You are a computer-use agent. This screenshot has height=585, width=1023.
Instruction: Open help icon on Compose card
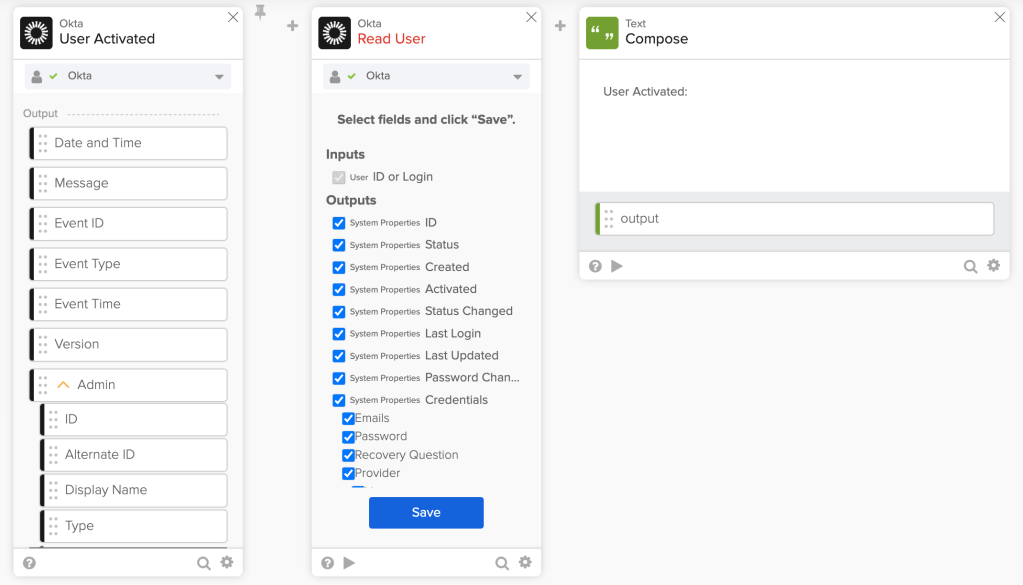595,266
